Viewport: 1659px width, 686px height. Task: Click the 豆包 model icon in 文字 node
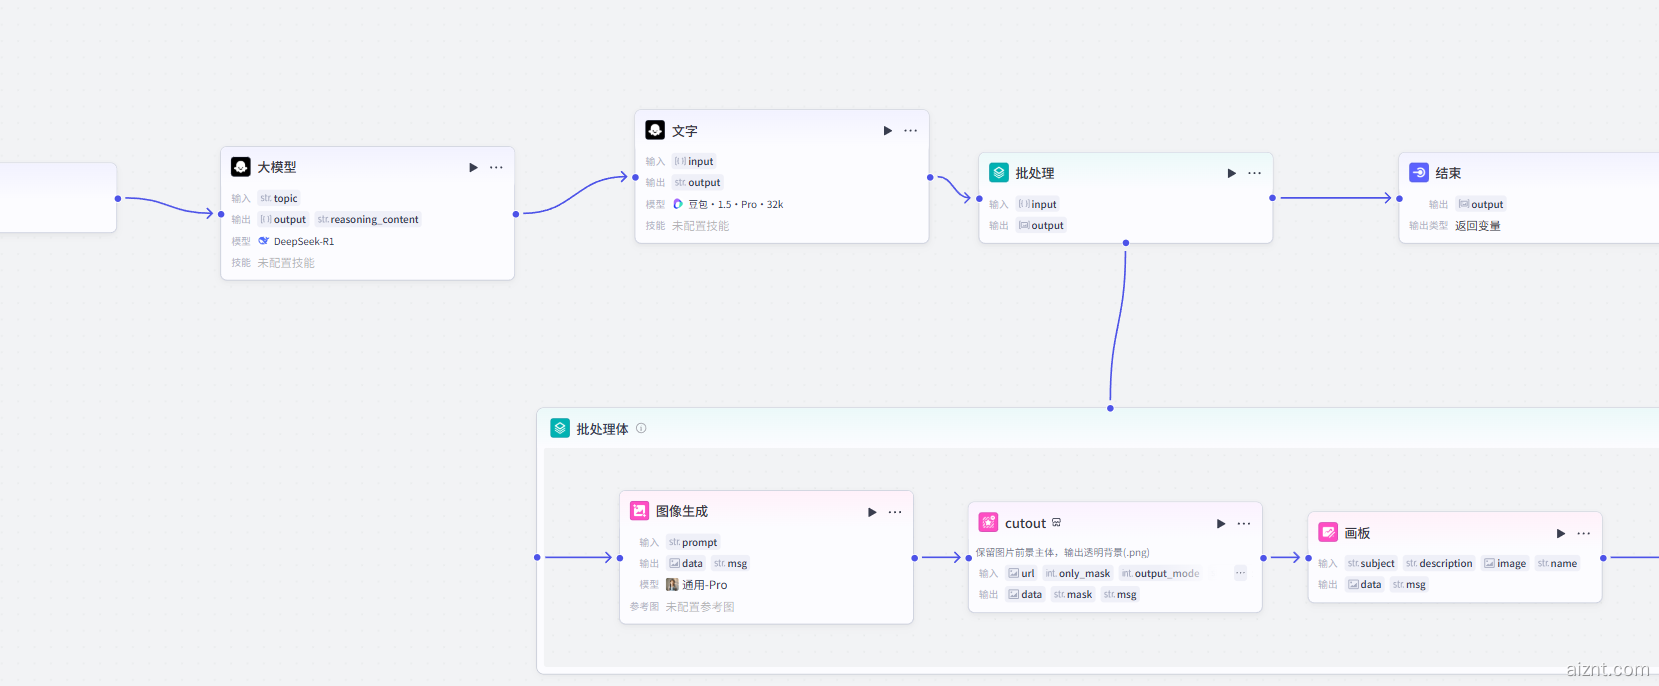[678, 204]
